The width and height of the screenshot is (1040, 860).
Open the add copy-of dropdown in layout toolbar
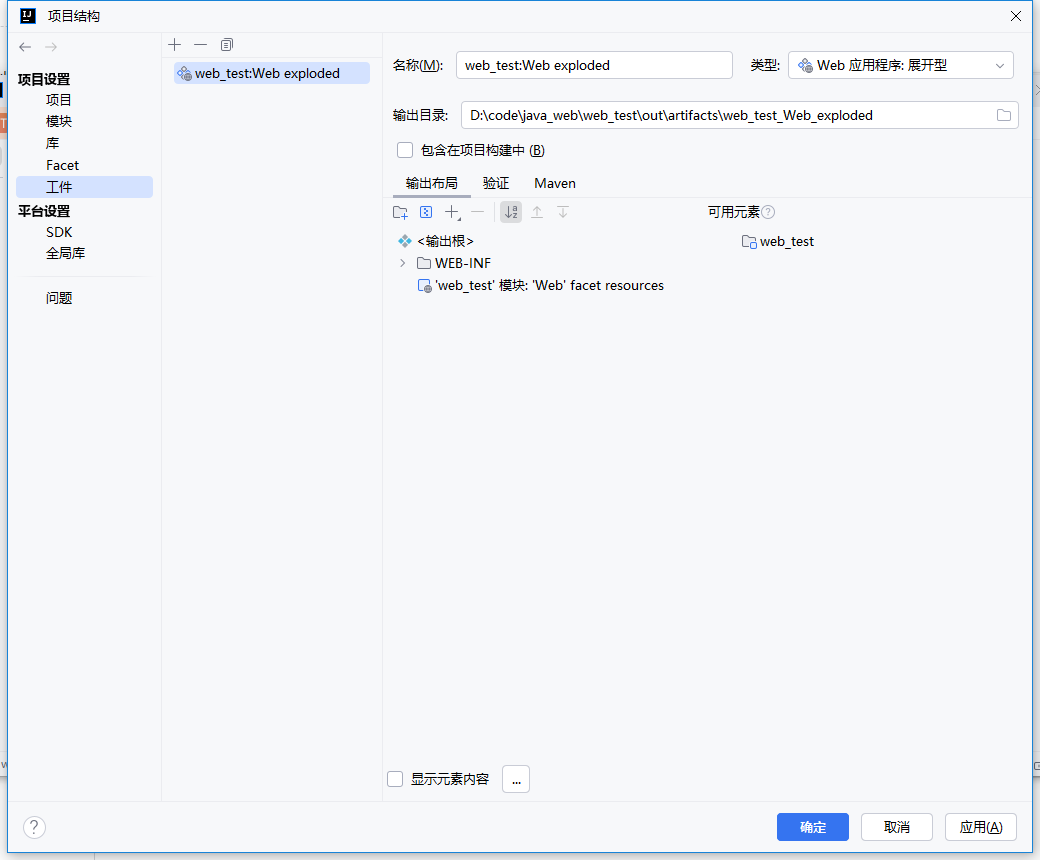[x=452, y=212]
